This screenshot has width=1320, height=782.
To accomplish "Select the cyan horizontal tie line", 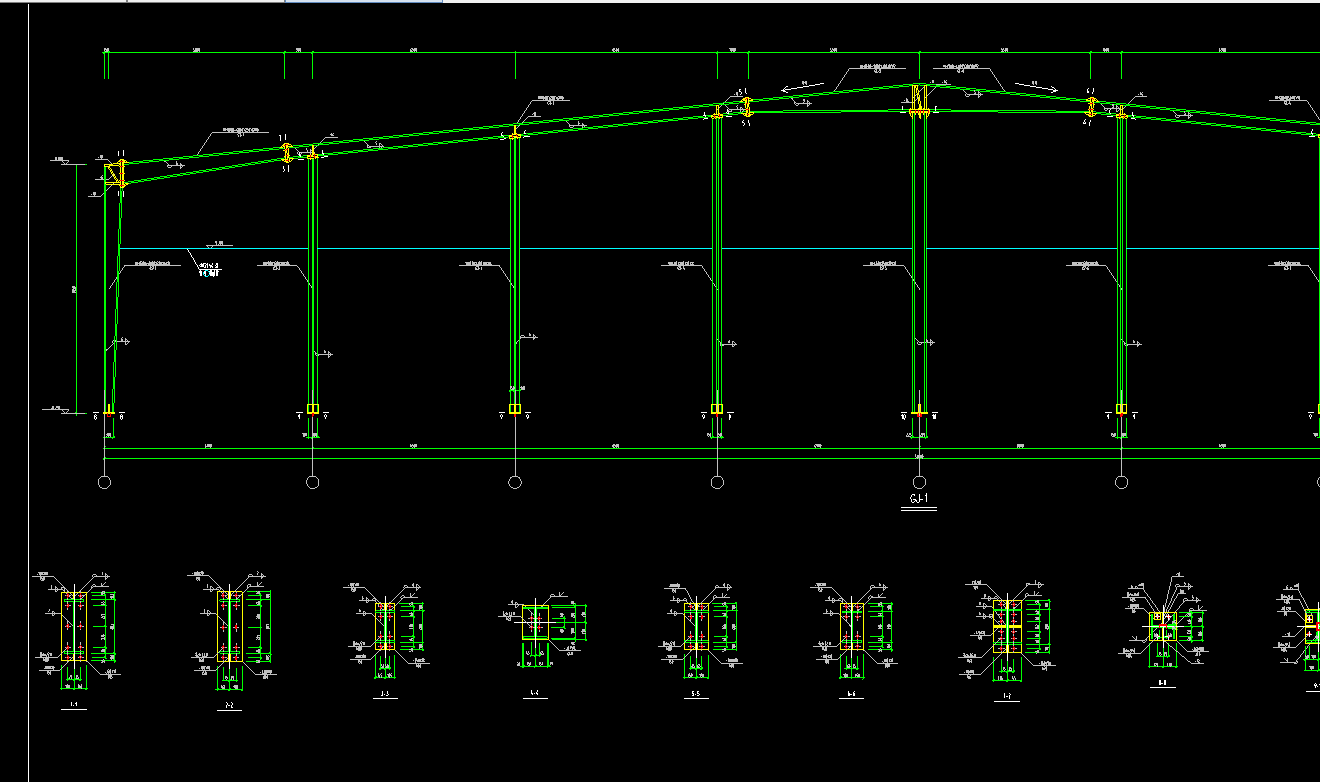I will [719, 248].
